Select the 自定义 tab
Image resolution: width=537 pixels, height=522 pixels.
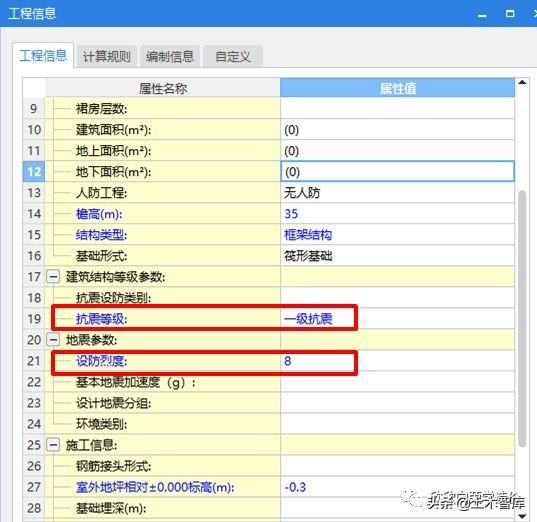coord(233,56)
